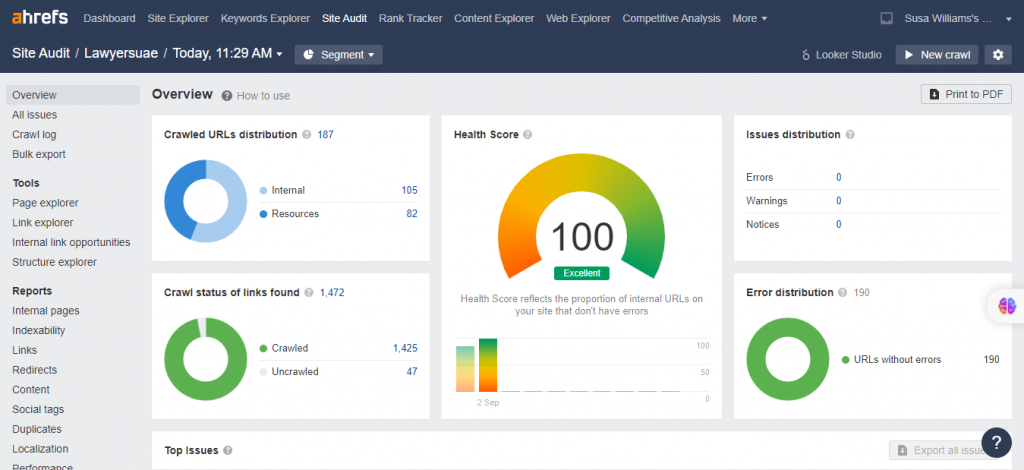The image size is (1024, 470).
Task: Click Print to PDF button
Action: tap(966, 94)
